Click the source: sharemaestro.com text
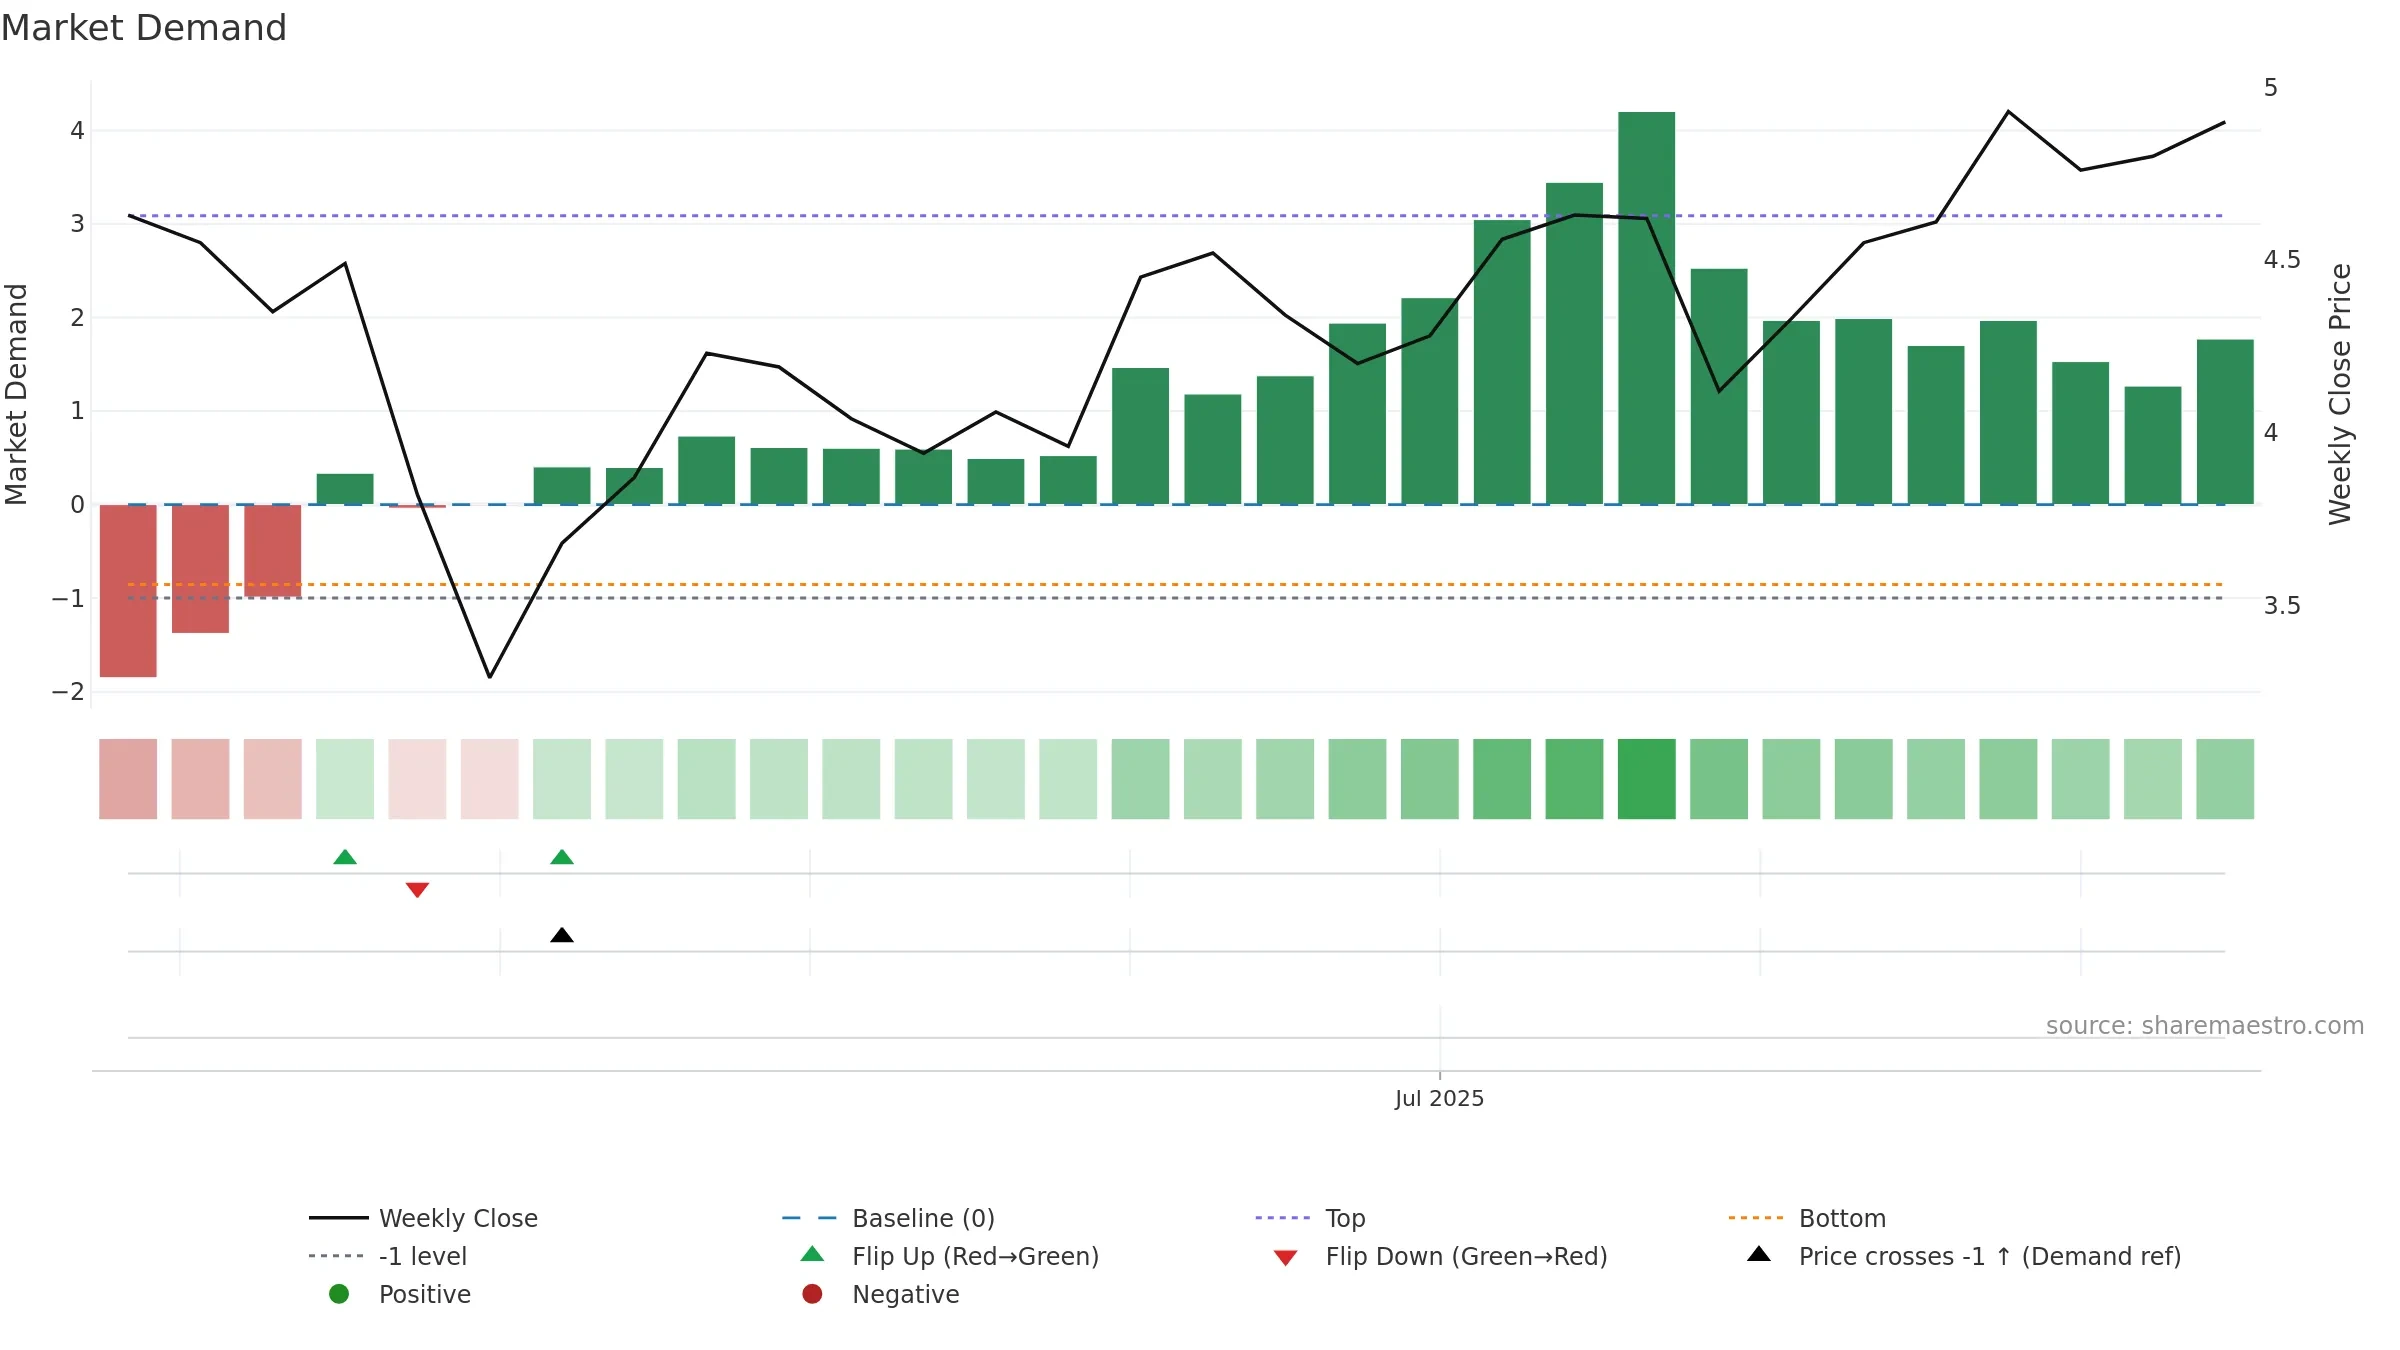 (x=2205, y=1026)
